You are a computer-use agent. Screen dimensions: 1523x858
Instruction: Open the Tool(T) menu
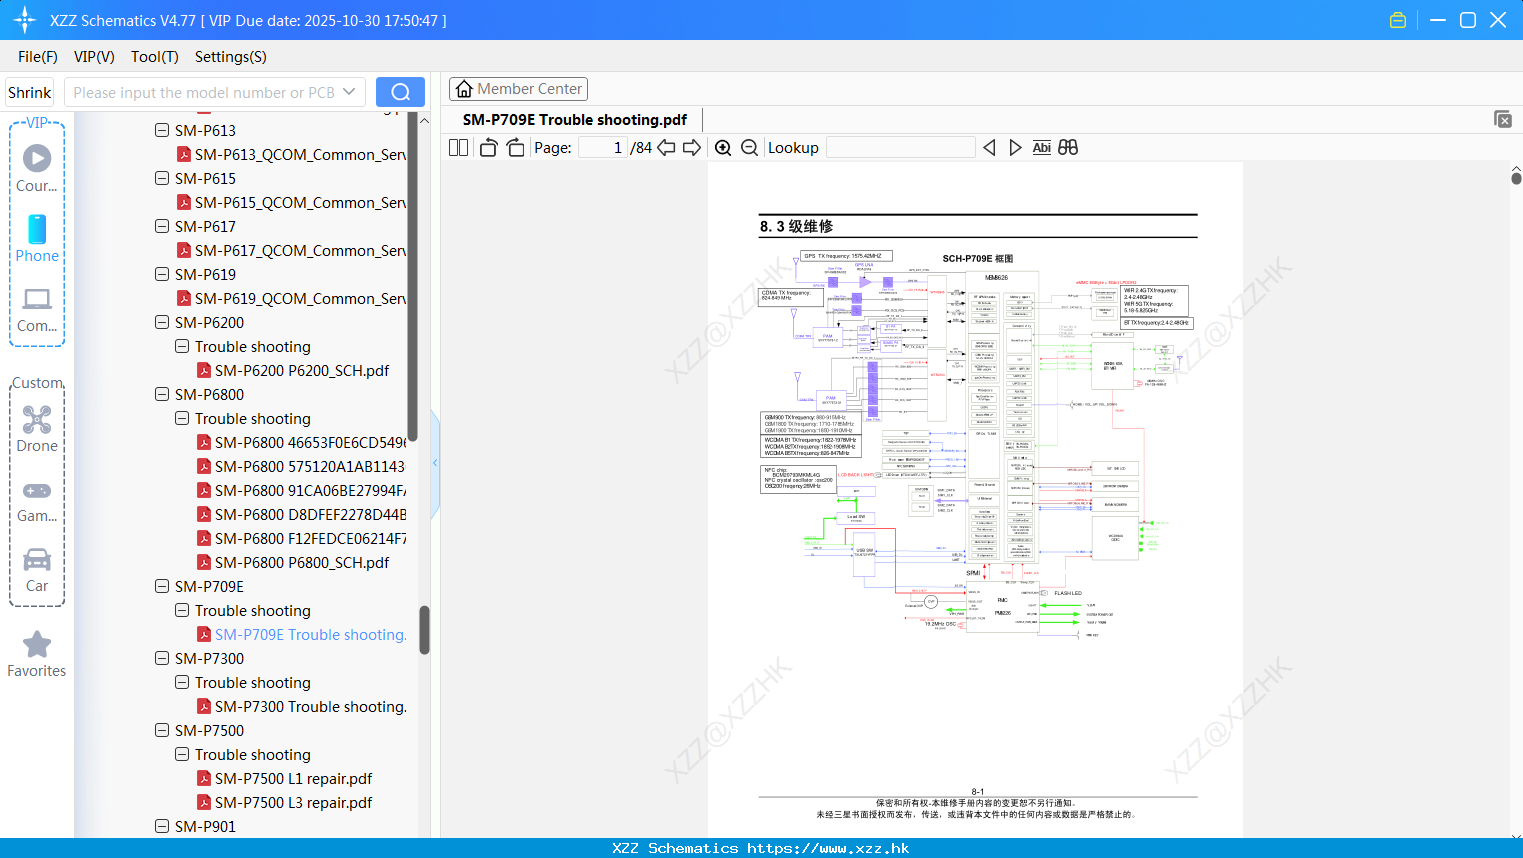pyautogui.click(x=155, y=57)
